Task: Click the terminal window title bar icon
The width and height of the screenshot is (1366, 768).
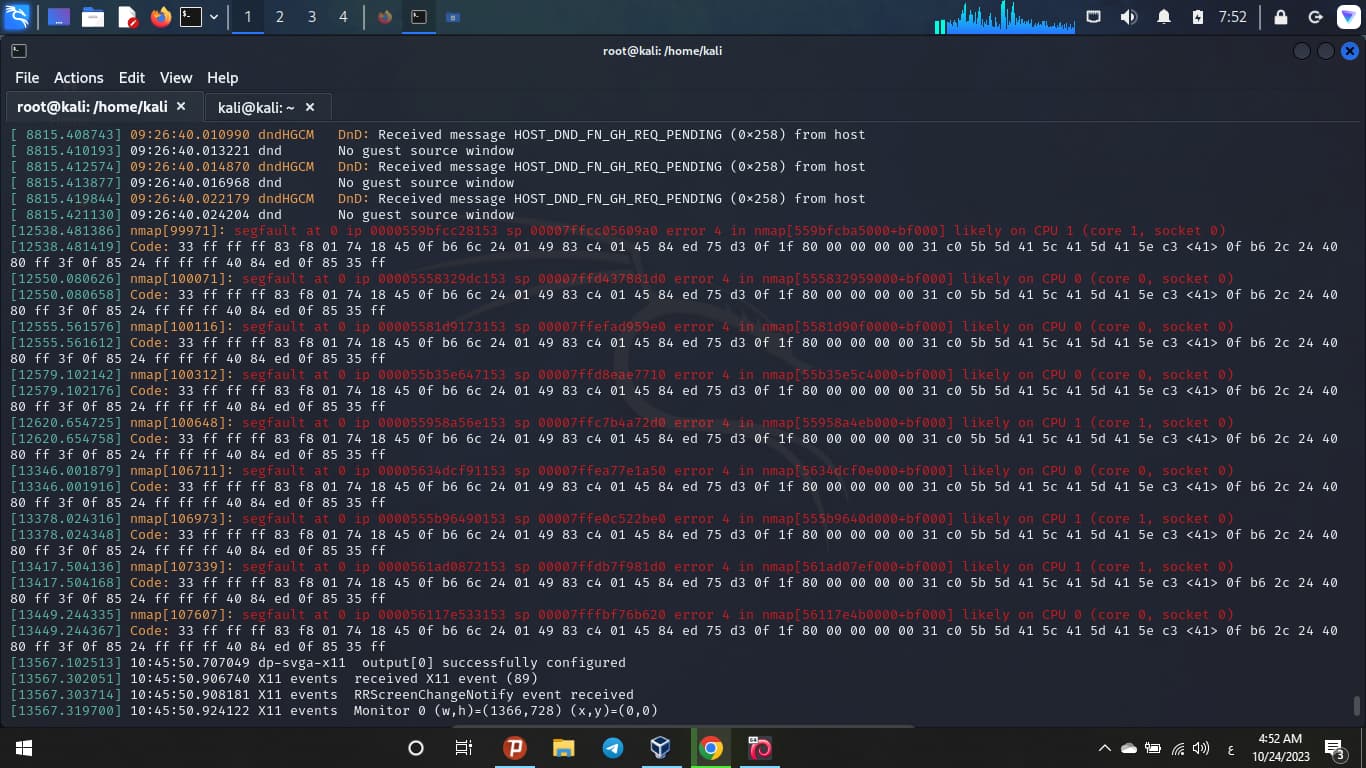Action: point(19,51)
